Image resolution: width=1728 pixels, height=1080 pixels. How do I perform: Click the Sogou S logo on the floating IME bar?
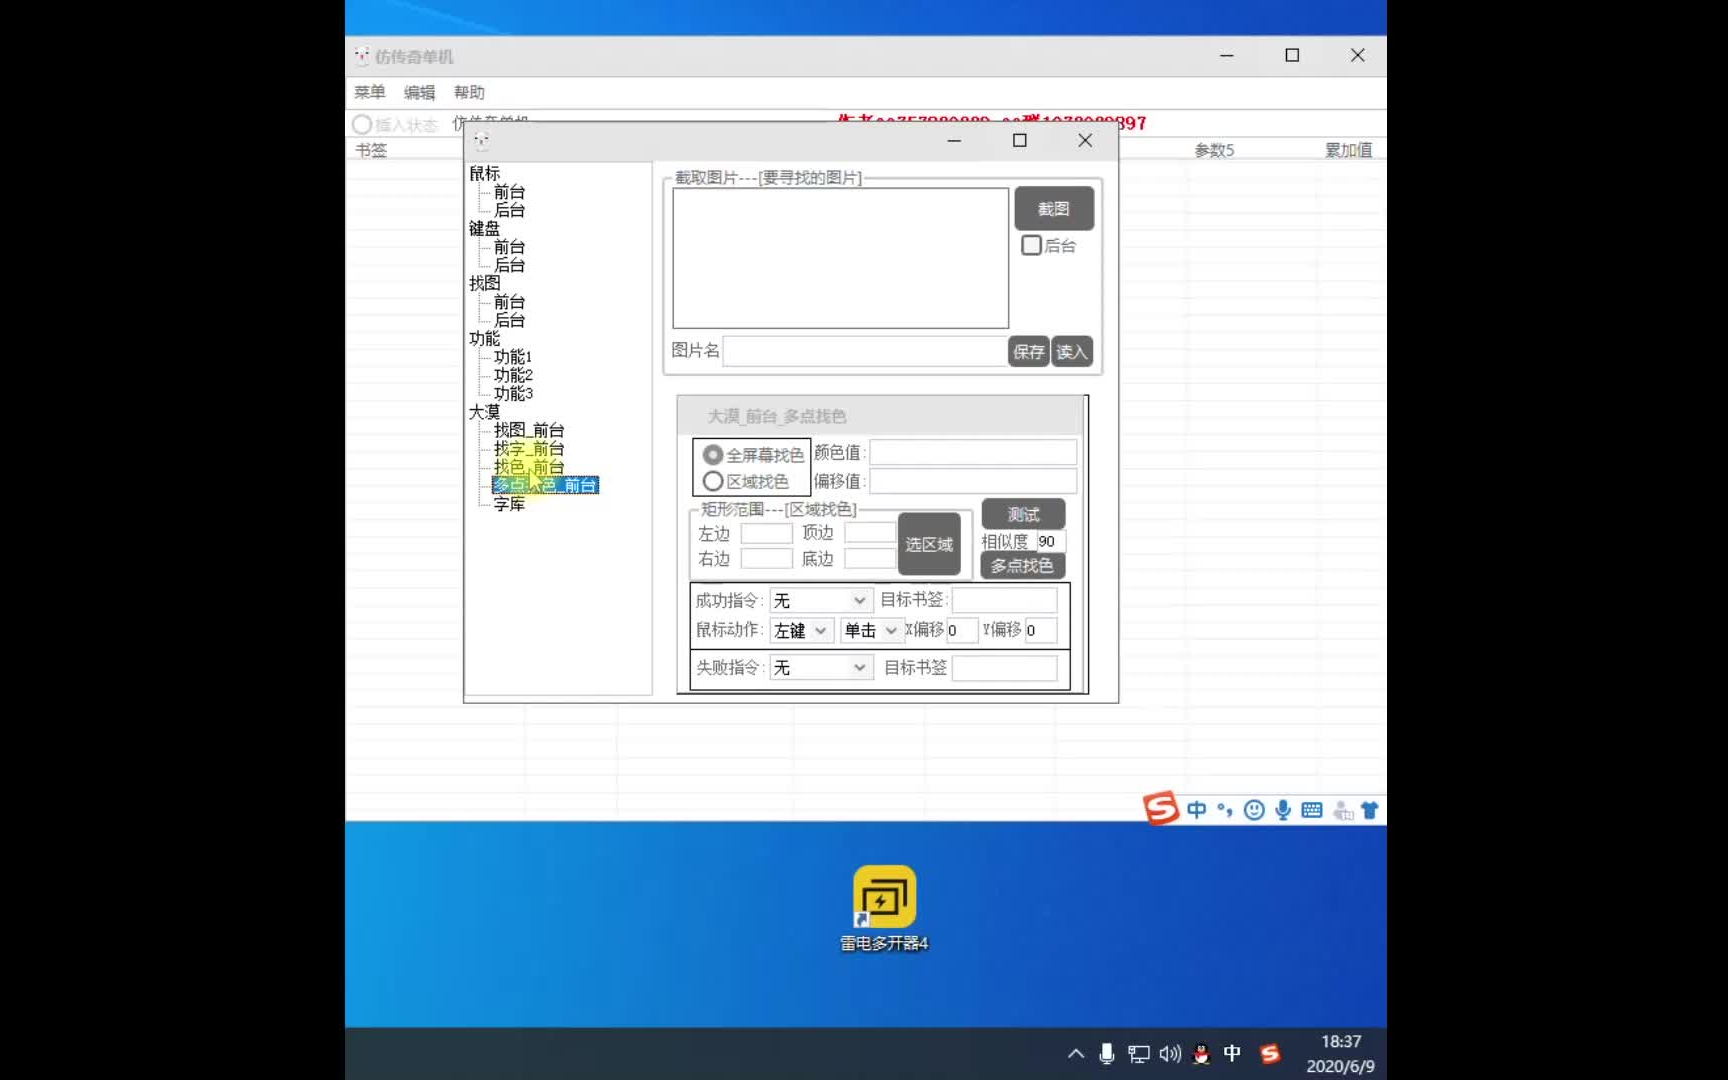[1161, 808]
